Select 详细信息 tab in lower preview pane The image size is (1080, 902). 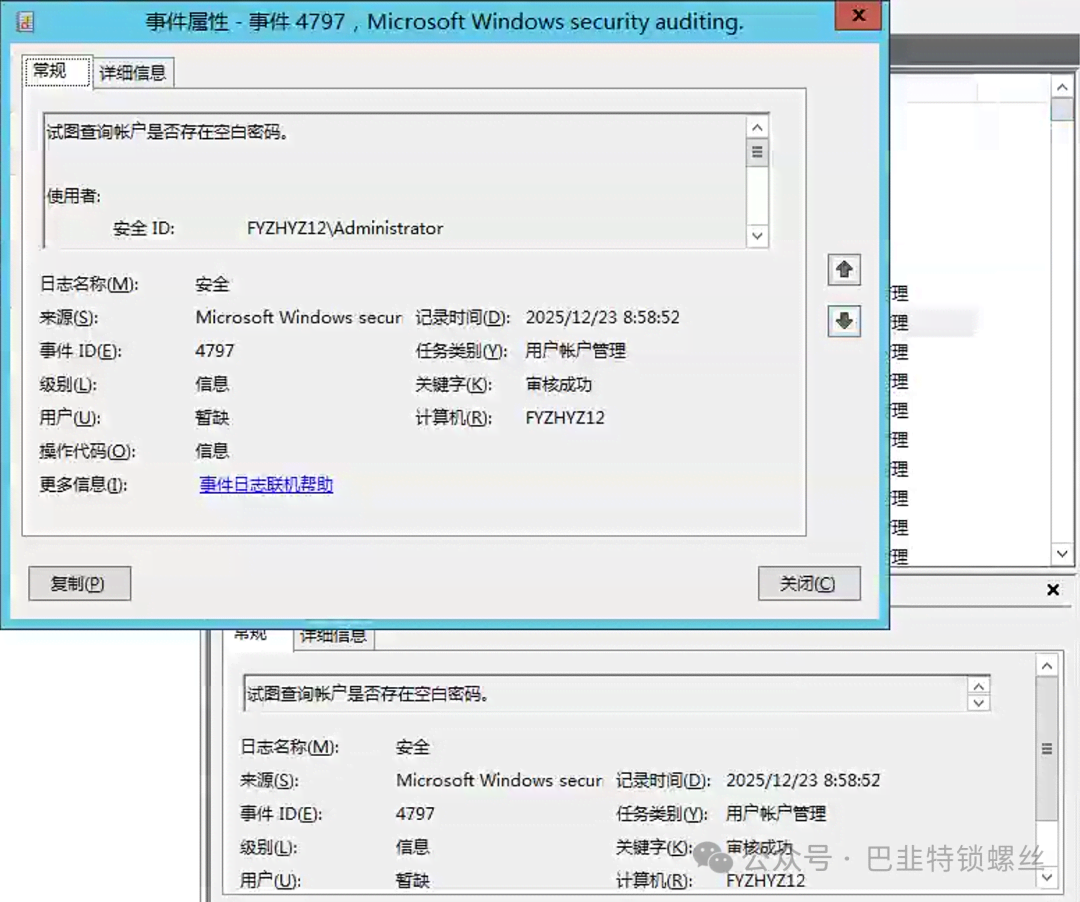tap(333, 636)
